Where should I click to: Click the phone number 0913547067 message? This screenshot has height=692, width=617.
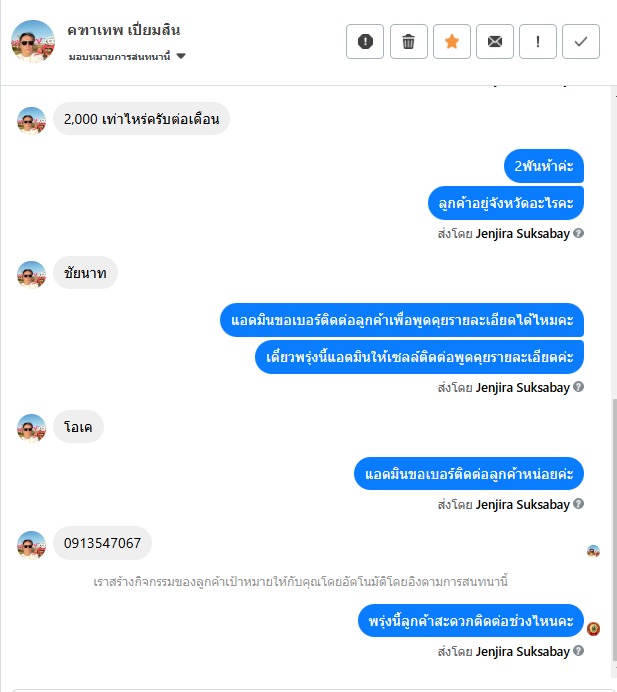[102, 543]
